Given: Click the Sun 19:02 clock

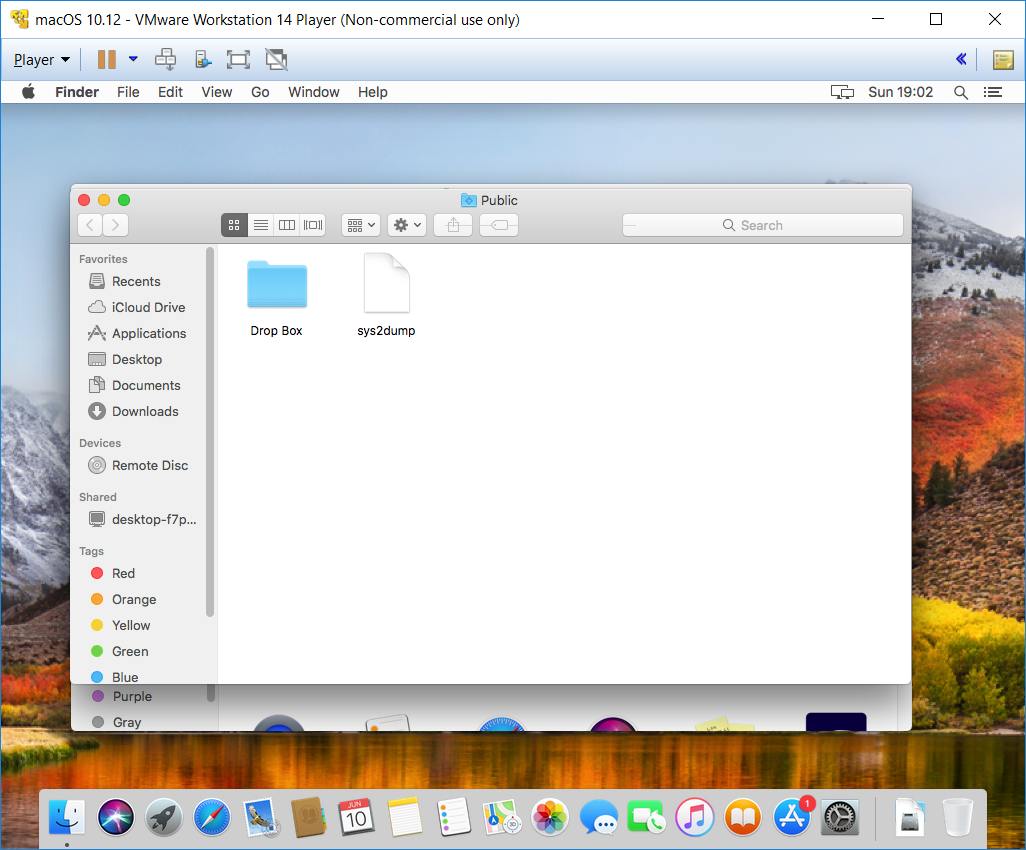Looking at the screenshot, I should pyautogui.click(x=900, y=92).
